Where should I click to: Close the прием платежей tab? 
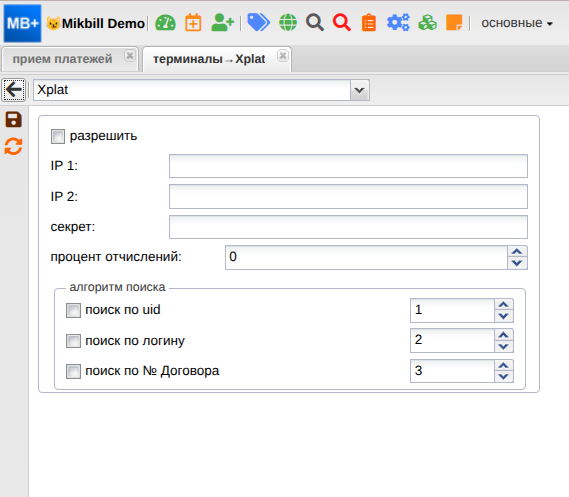coord(130,56)
